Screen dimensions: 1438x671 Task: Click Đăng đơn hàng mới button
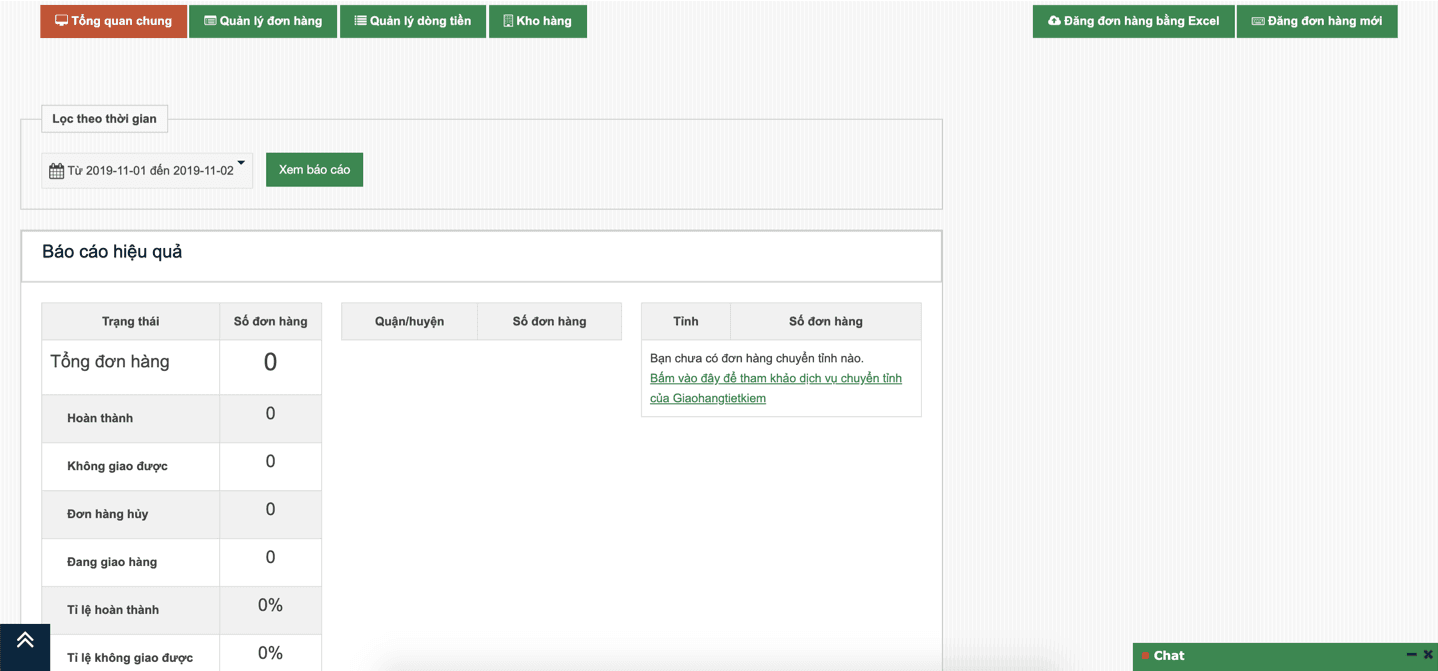tap(1317, 21)
